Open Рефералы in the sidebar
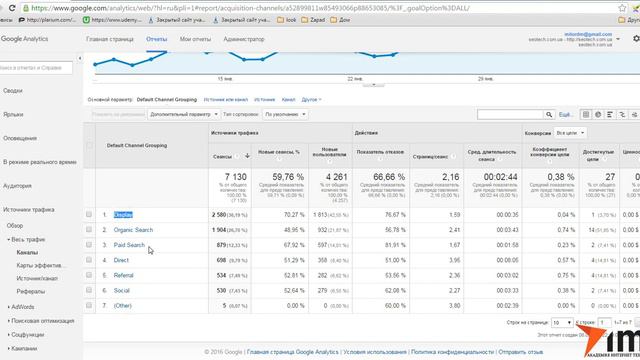640x360 pixels. coord(31,291)
